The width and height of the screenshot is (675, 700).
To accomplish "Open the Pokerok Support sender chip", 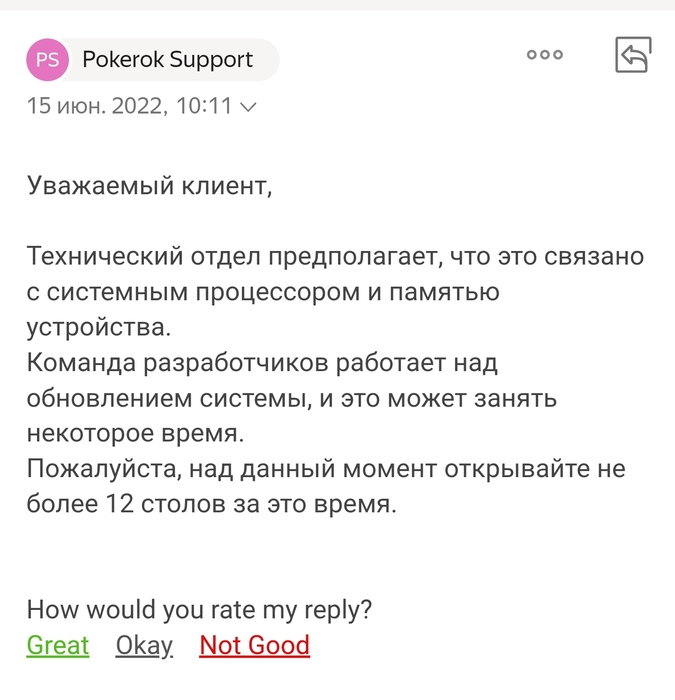I will point(167,60).
